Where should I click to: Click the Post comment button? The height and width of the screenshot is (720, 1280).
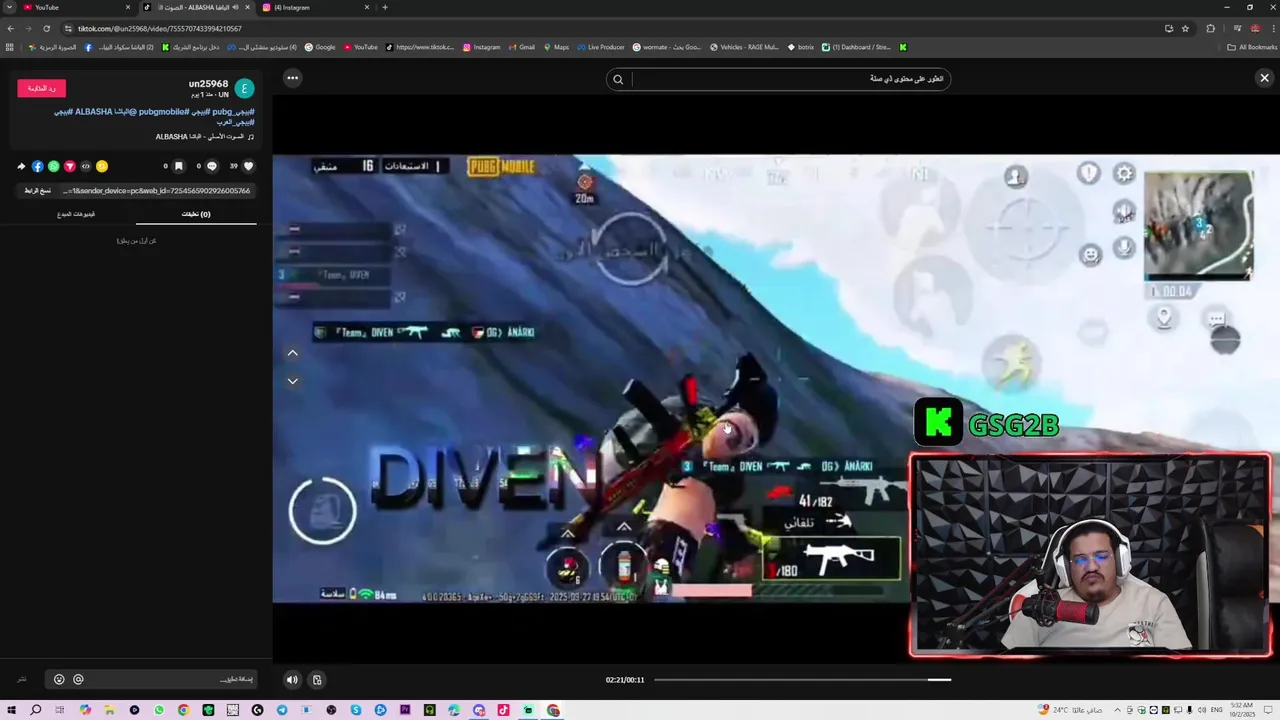click(22, 680)
